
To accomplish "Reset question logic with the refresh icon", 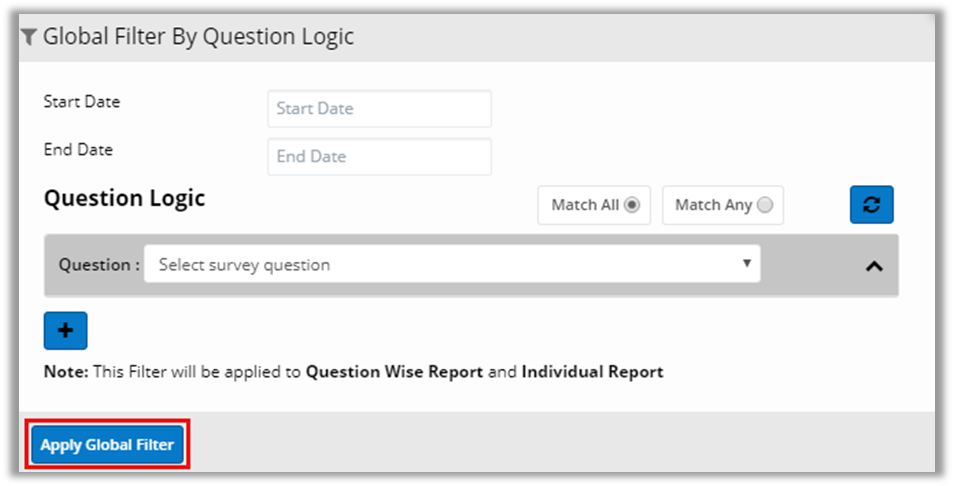I will point(871,205).
